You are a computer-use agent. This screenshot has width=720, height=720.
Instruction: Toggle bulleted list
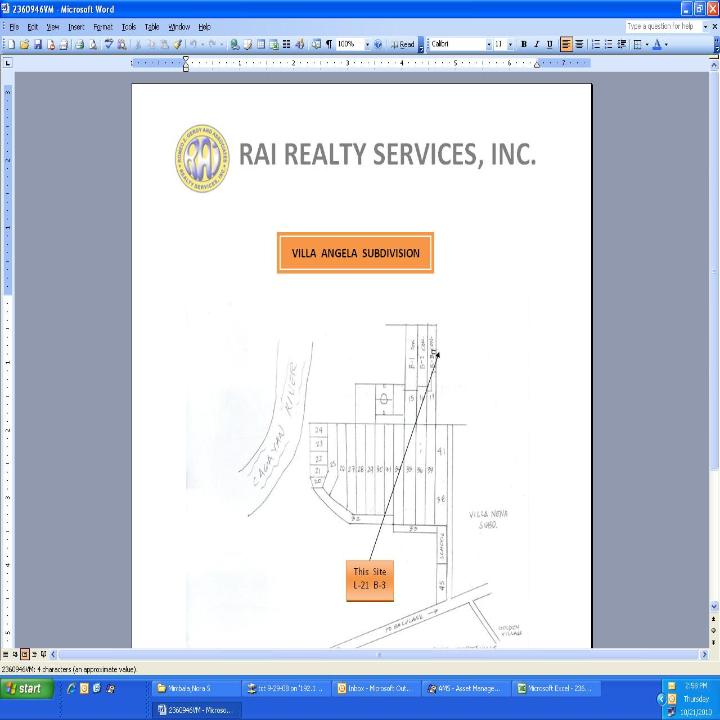(608, 45)
